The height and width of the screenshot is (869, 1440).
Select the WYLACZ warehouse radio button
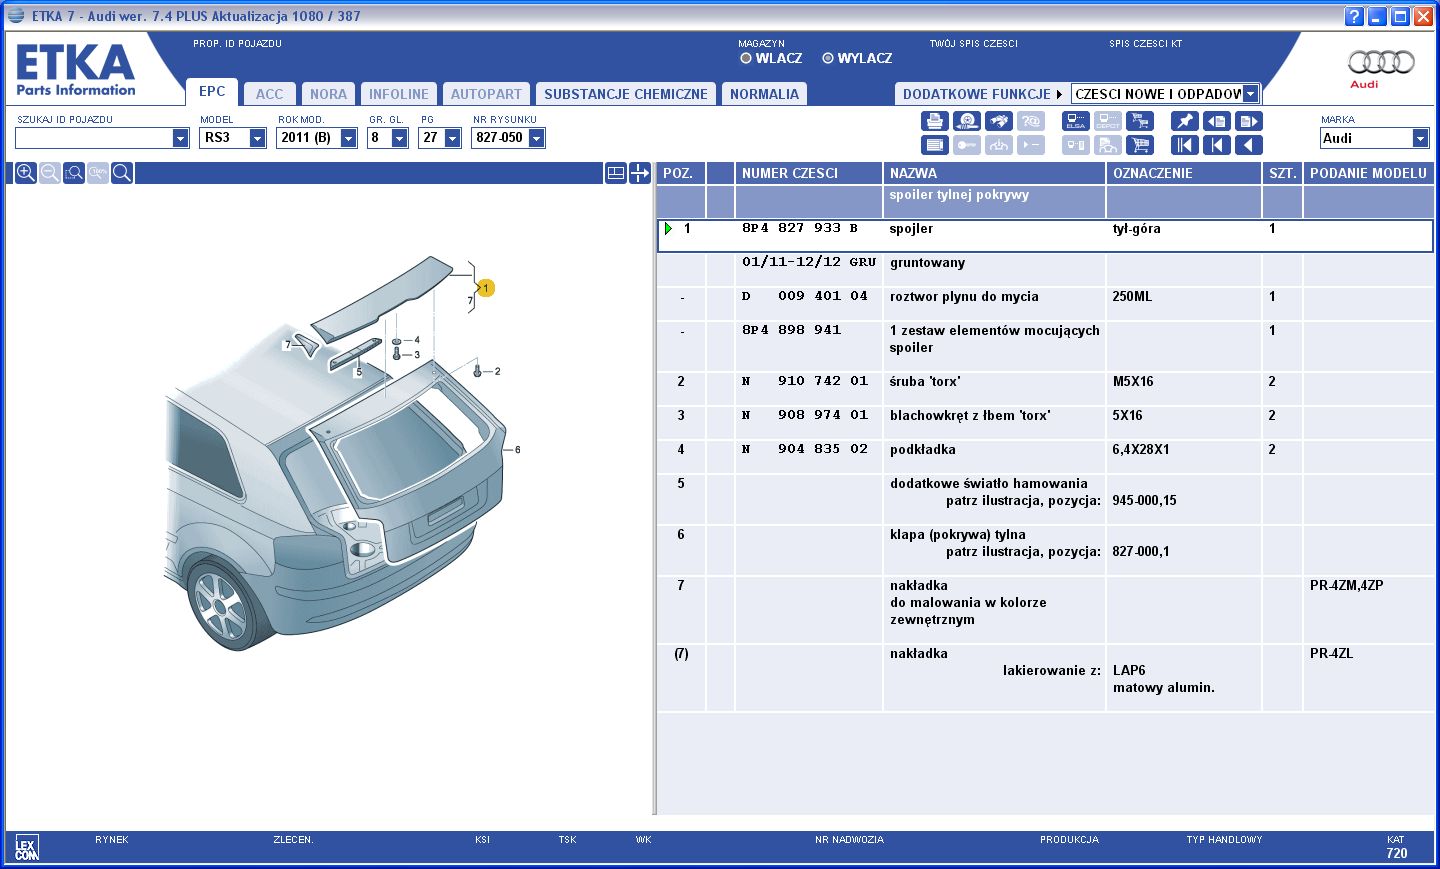pyautogui.click(x=828, y=58)
